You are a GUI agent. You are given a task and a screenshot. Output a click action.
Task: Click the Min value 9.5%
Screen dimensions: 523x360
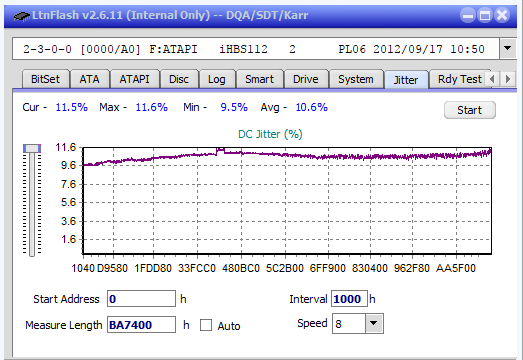(234, 107)
